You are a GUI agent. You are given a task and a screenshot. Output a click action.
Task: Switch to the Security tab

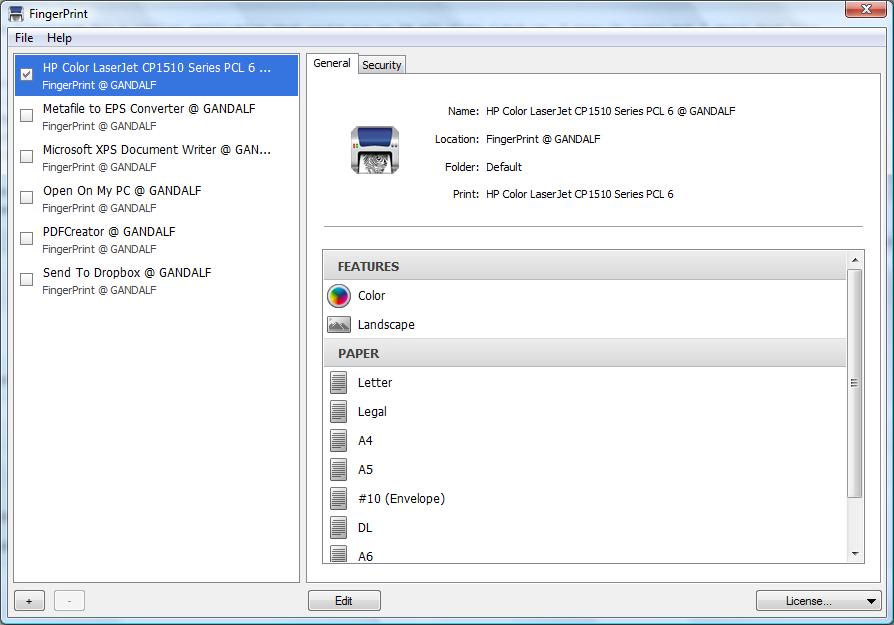382,65
